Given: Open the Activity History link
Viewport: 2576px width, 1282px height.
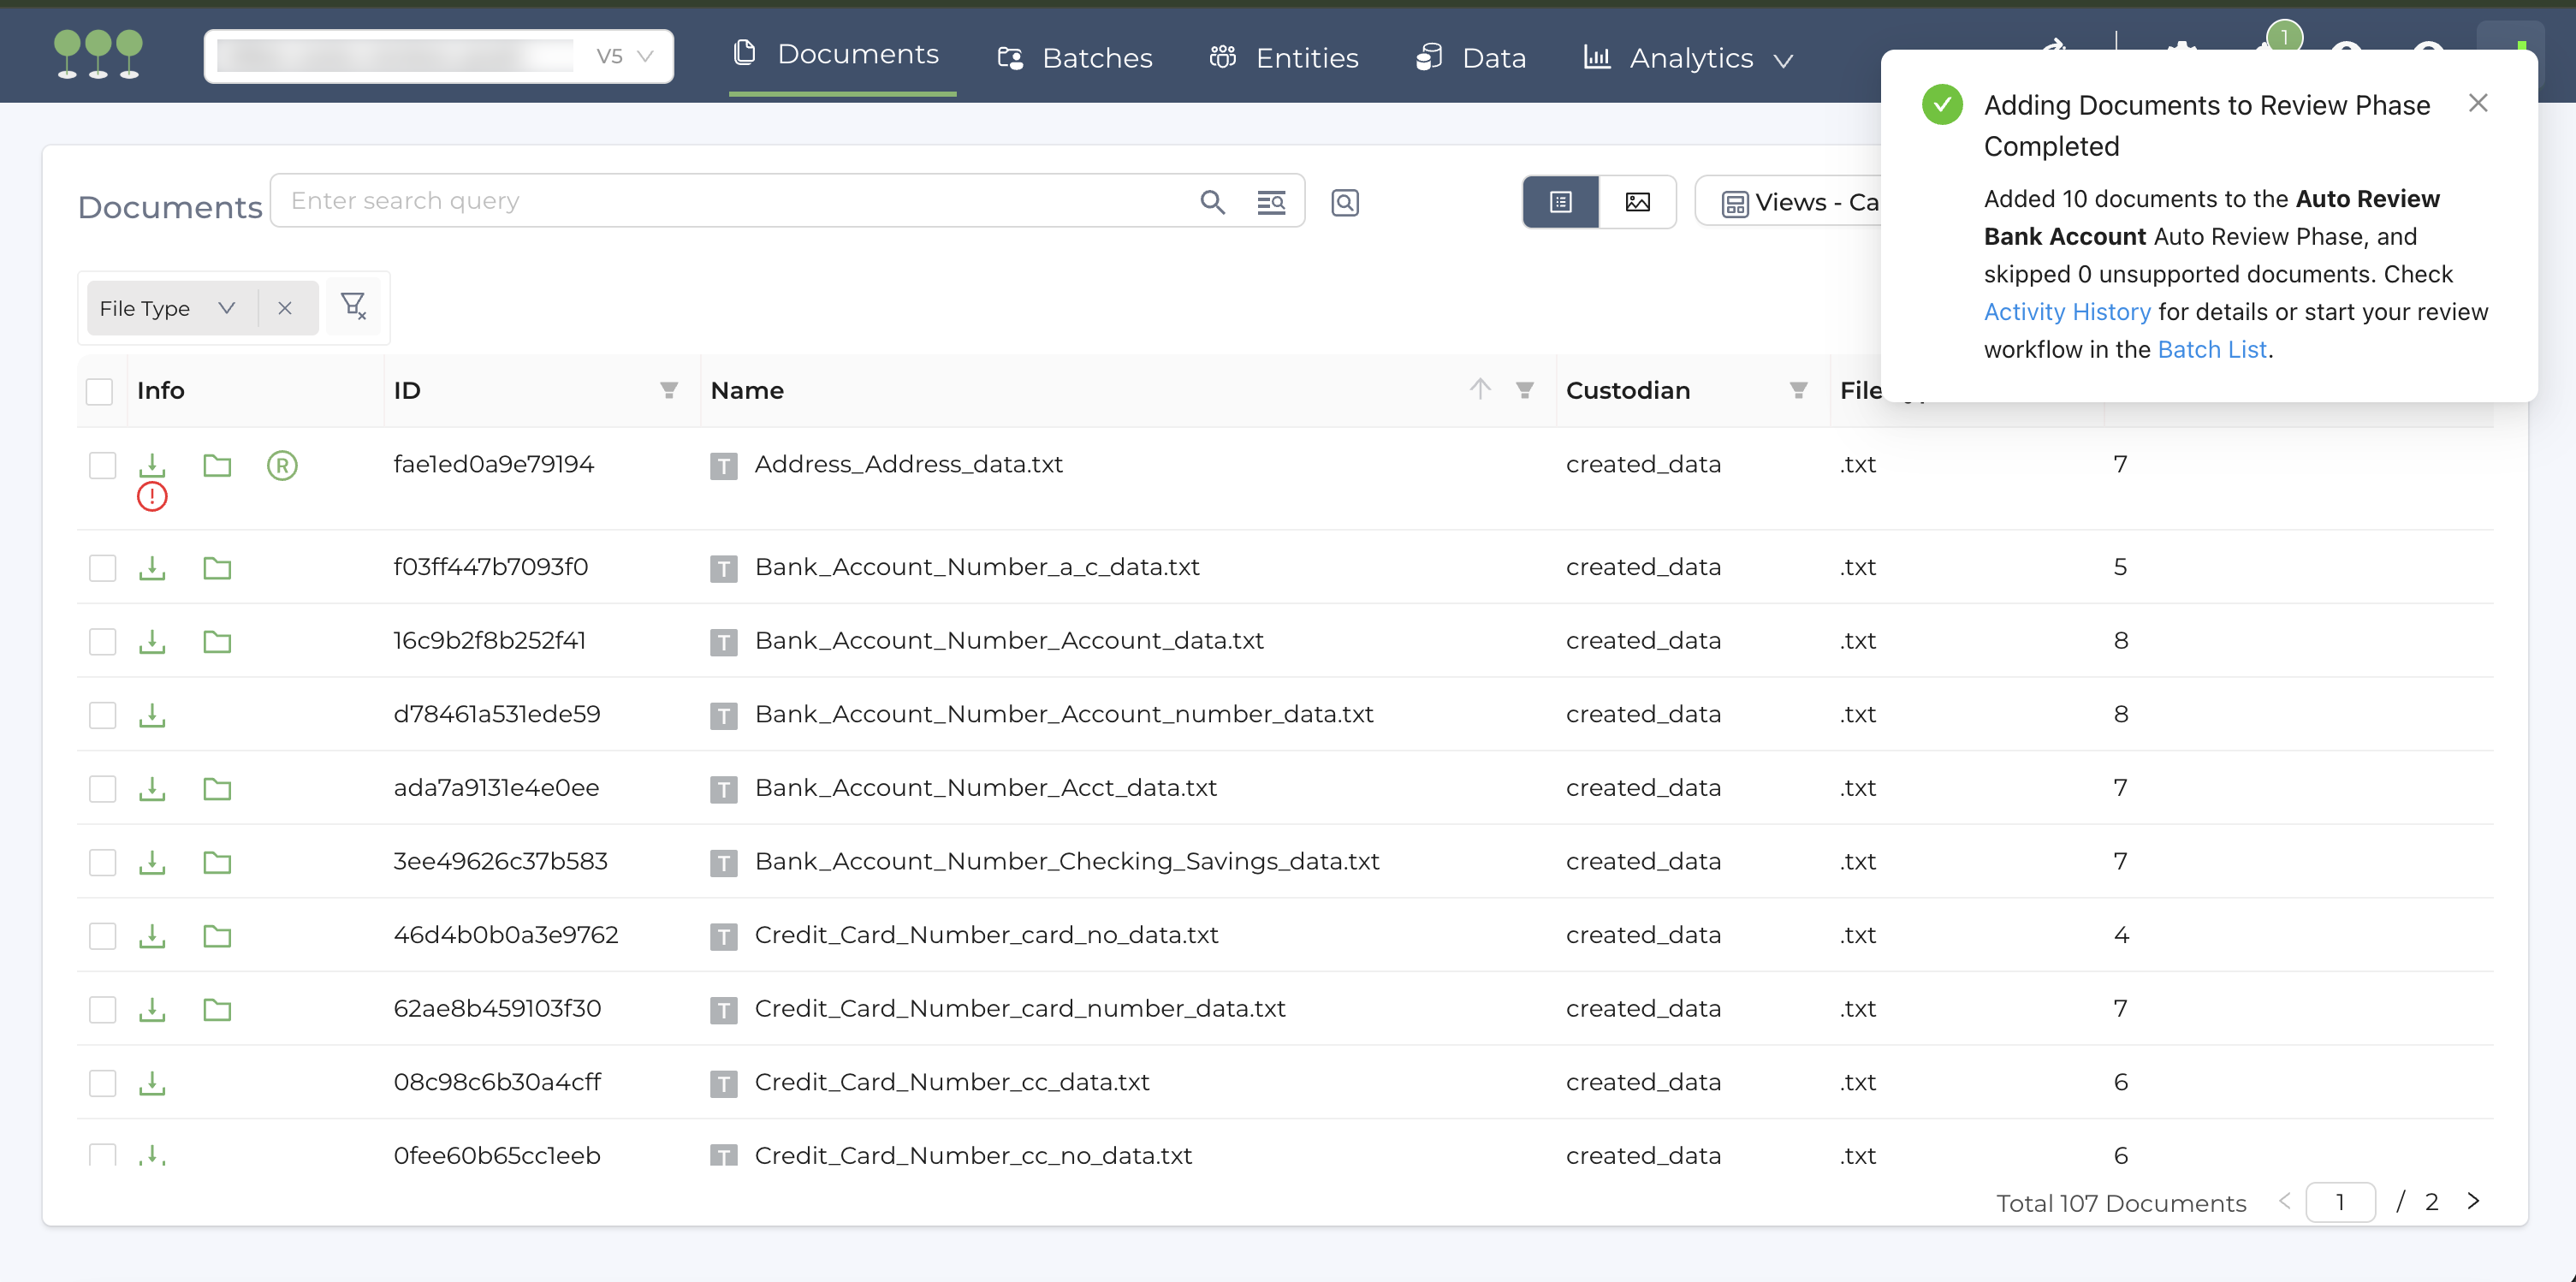Looking at the screenshot, I should [2066, 312].
